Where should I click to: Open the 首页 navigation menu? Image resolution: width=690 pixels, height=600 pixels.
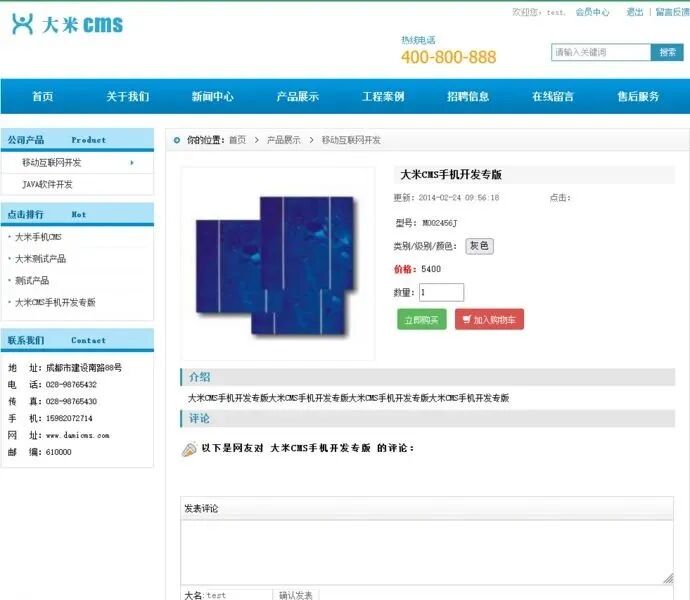coord(43,96)
